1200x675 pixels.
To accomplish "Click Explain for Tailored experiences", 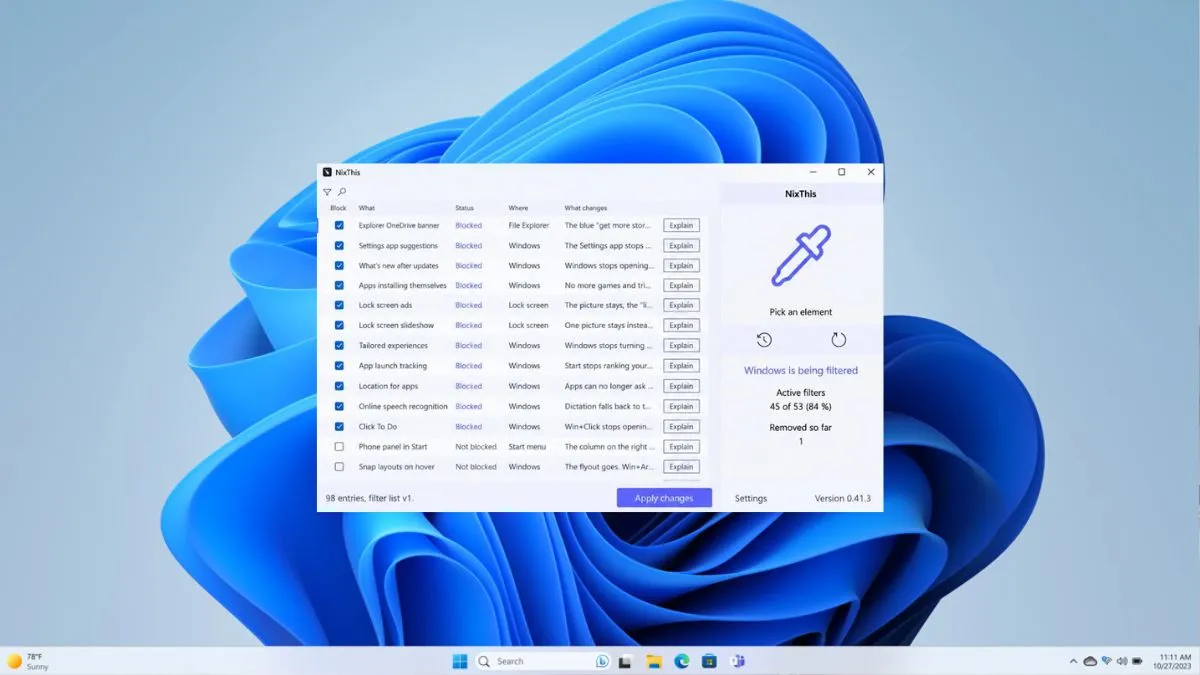I will (681, 345).
